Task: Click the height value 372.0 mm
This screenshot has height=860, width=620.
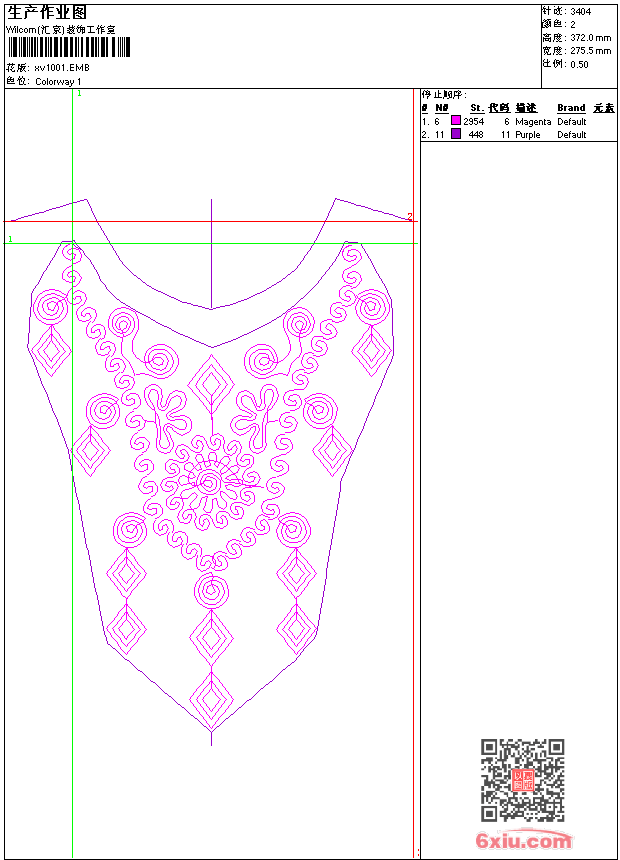Action: click(591, 38)
